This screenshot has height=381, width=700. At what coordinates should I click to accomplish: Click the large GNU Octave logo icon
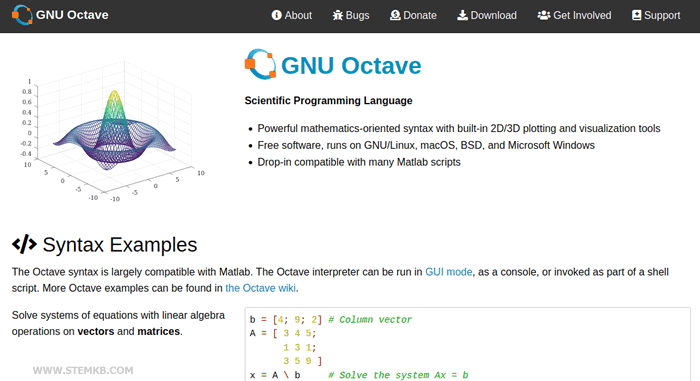pos(260,64)
